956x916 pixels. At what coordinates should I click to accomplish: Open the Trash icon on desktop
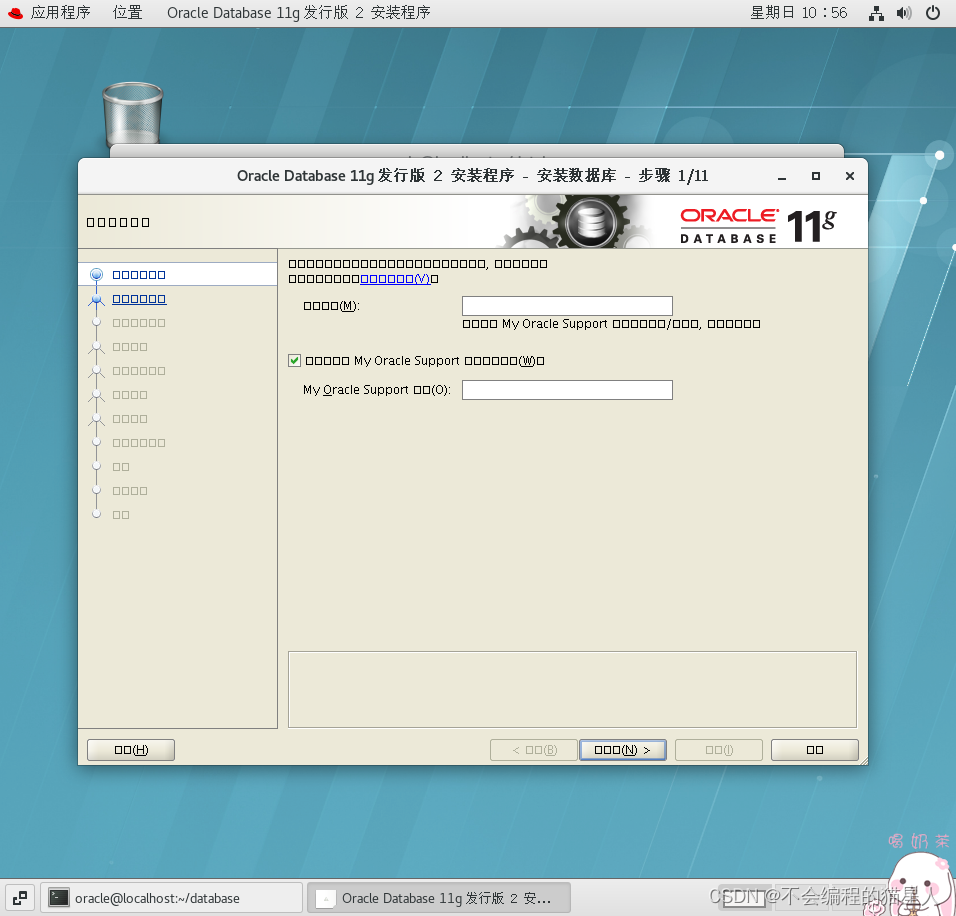pos(133,113)
